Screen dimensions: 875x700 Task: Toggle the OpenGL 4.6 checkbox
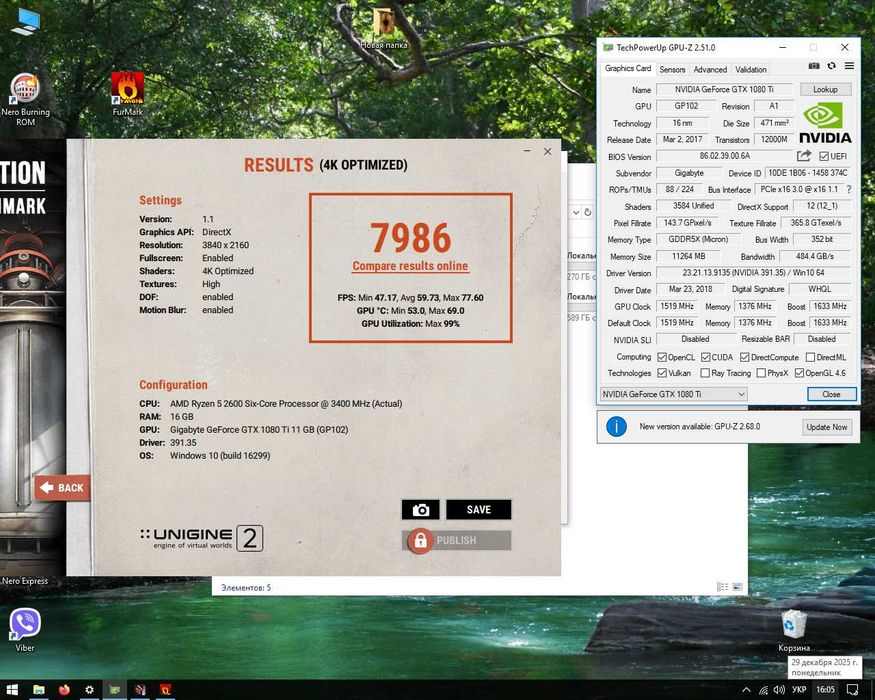point(799,373)
